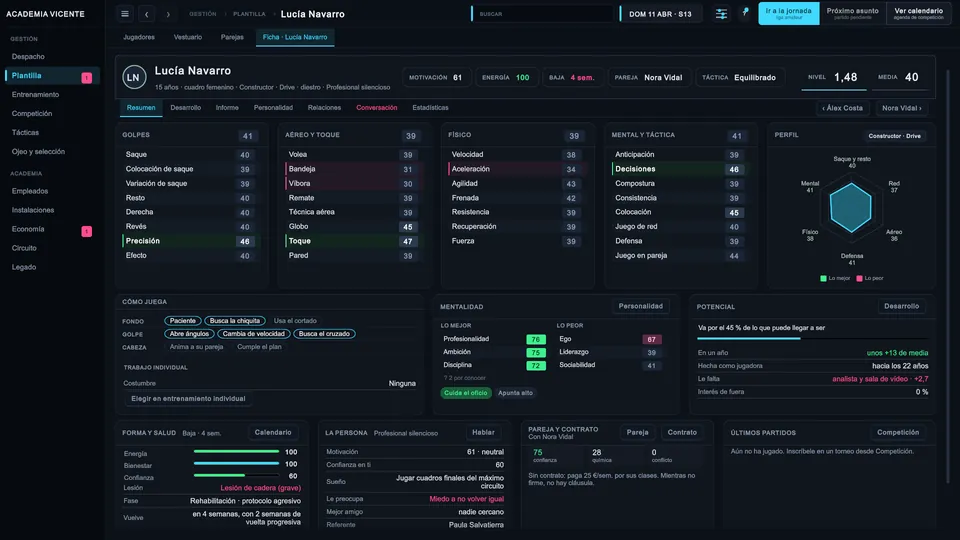Viewport: 960px width, 540px height.
Task: Click the Buscar search field
Action: [x=542, y=13]
